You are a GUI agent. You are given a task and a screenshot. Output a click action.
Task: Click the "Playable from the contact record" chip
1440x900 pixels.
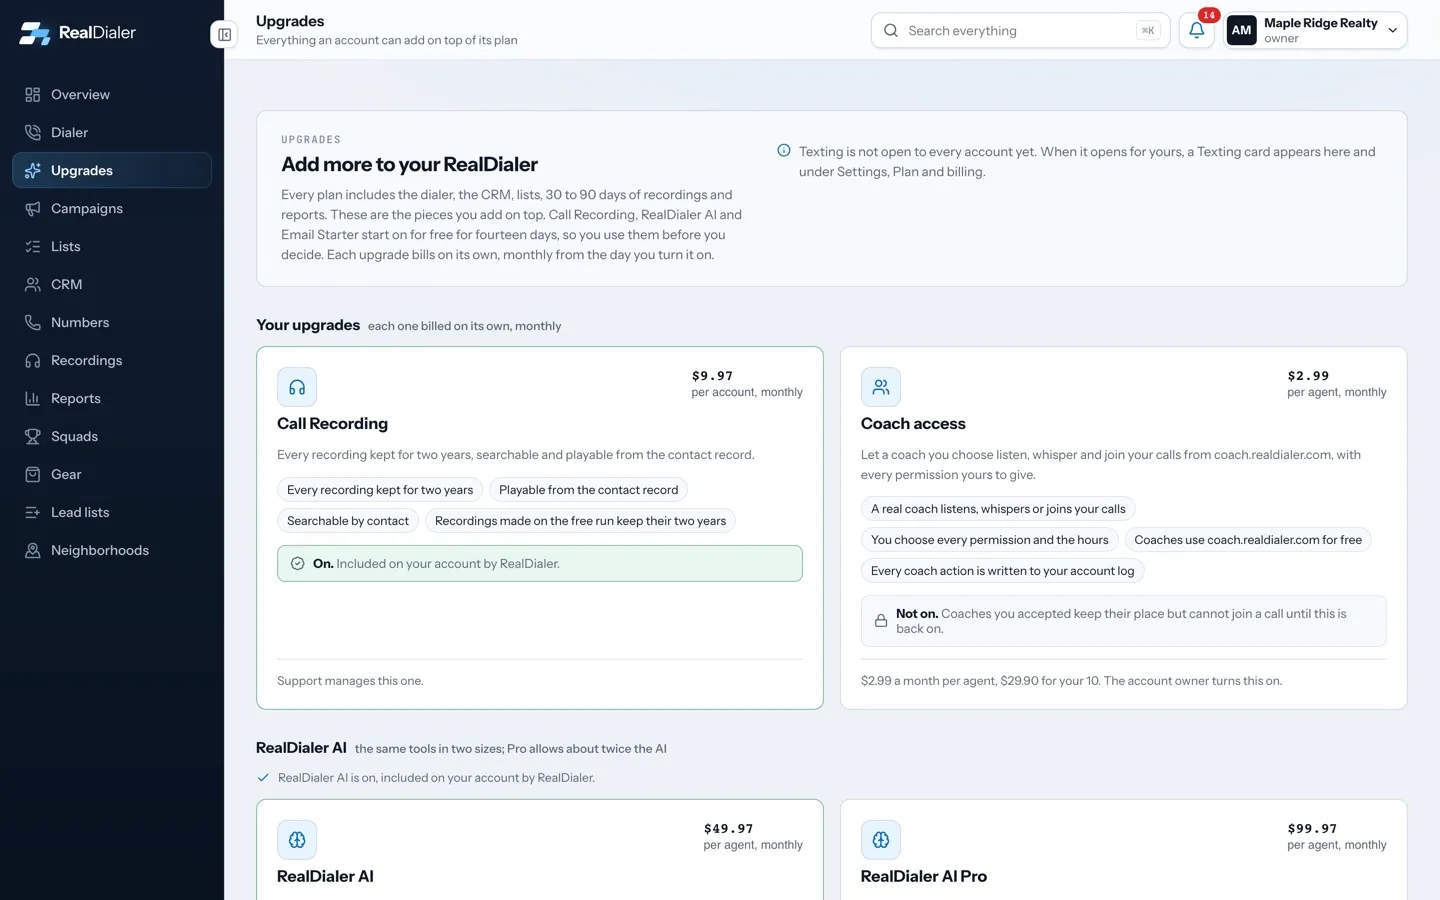tap(588, 490)
